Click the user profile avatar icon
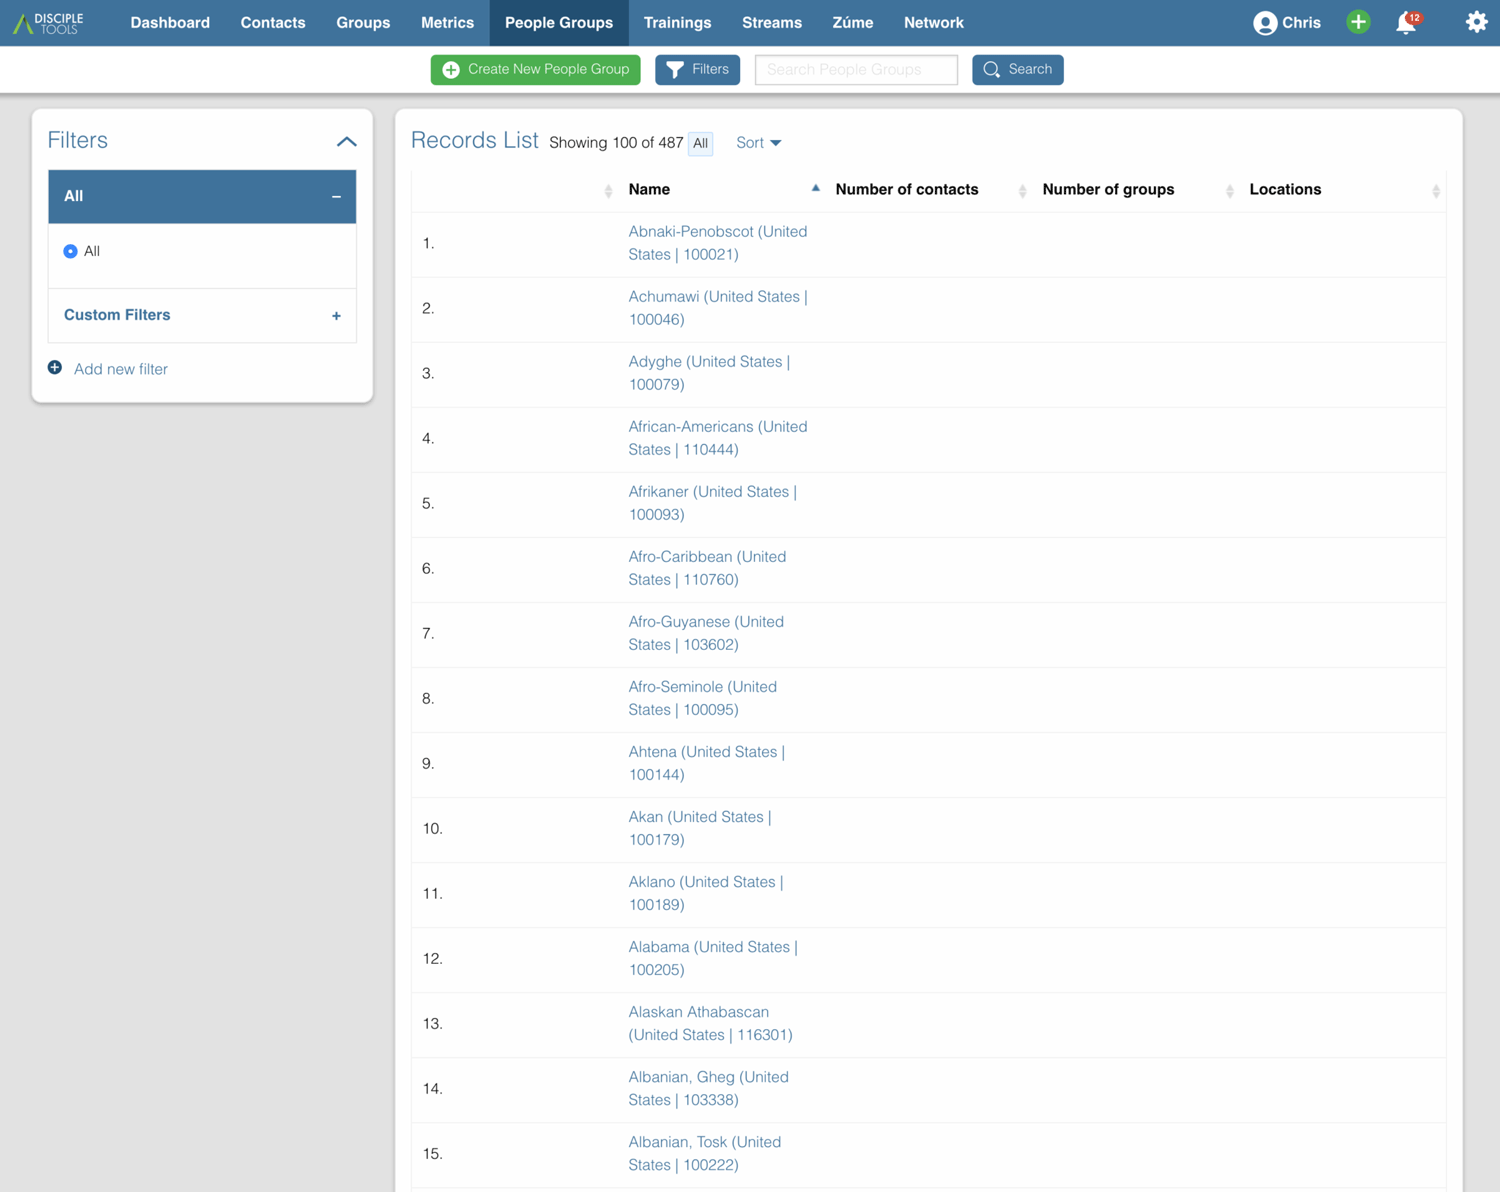 [1265, 23]
